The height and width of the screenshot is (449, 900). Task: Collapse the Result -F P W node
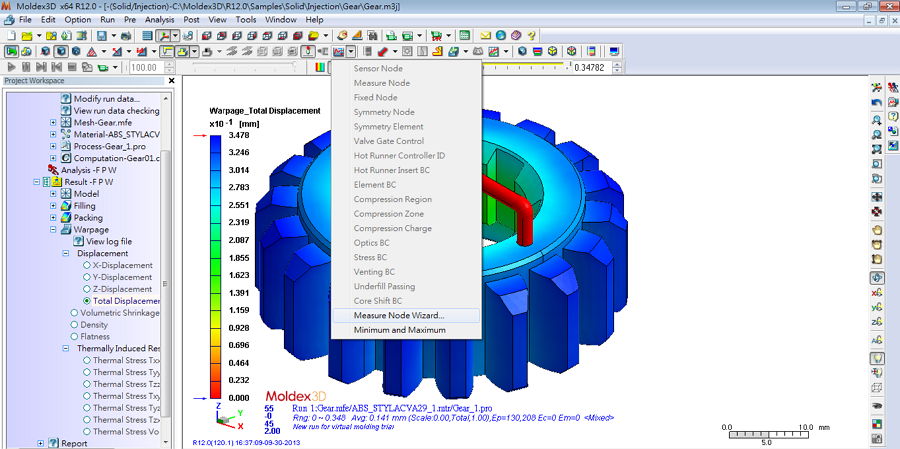[x=37, y=182]
